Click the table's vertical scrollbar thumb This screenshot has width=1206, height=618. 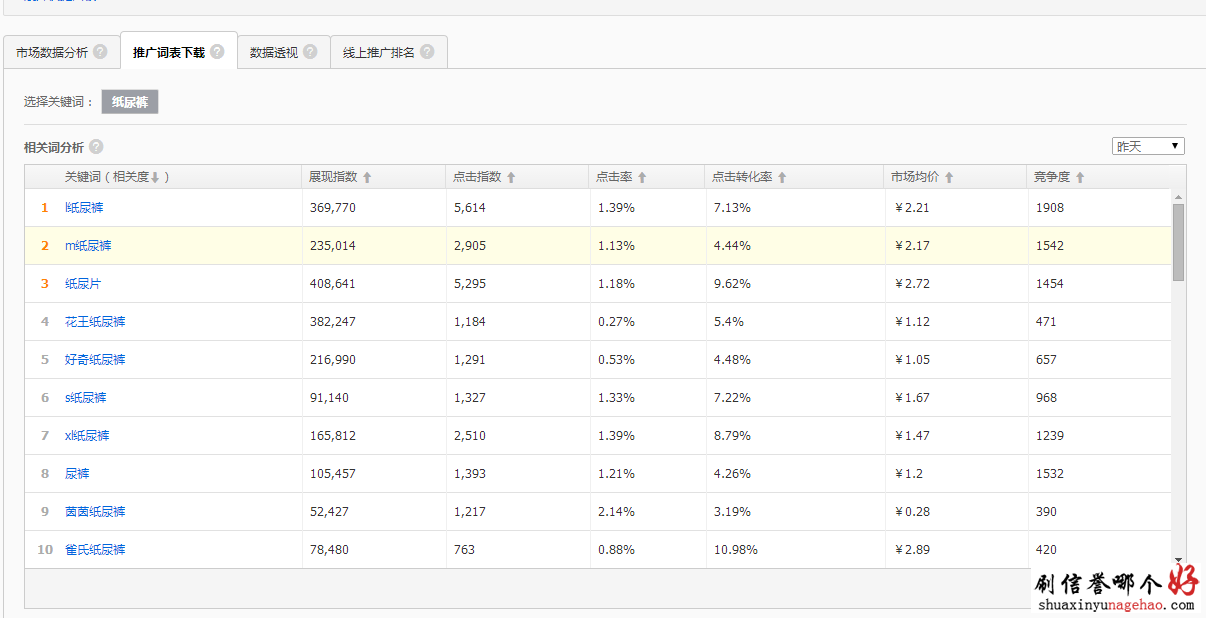(x=1178, y=240)
